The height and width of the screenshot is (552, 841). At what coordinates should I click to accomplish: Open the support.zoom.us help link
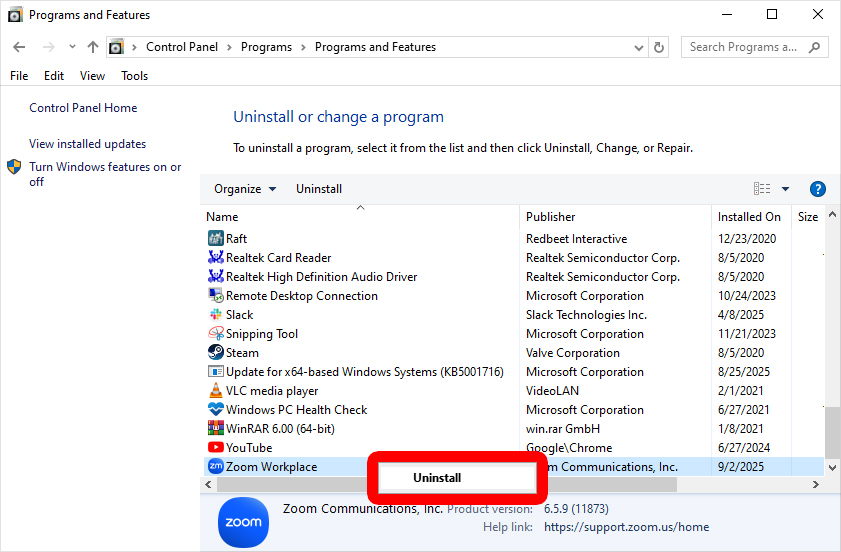626,527
